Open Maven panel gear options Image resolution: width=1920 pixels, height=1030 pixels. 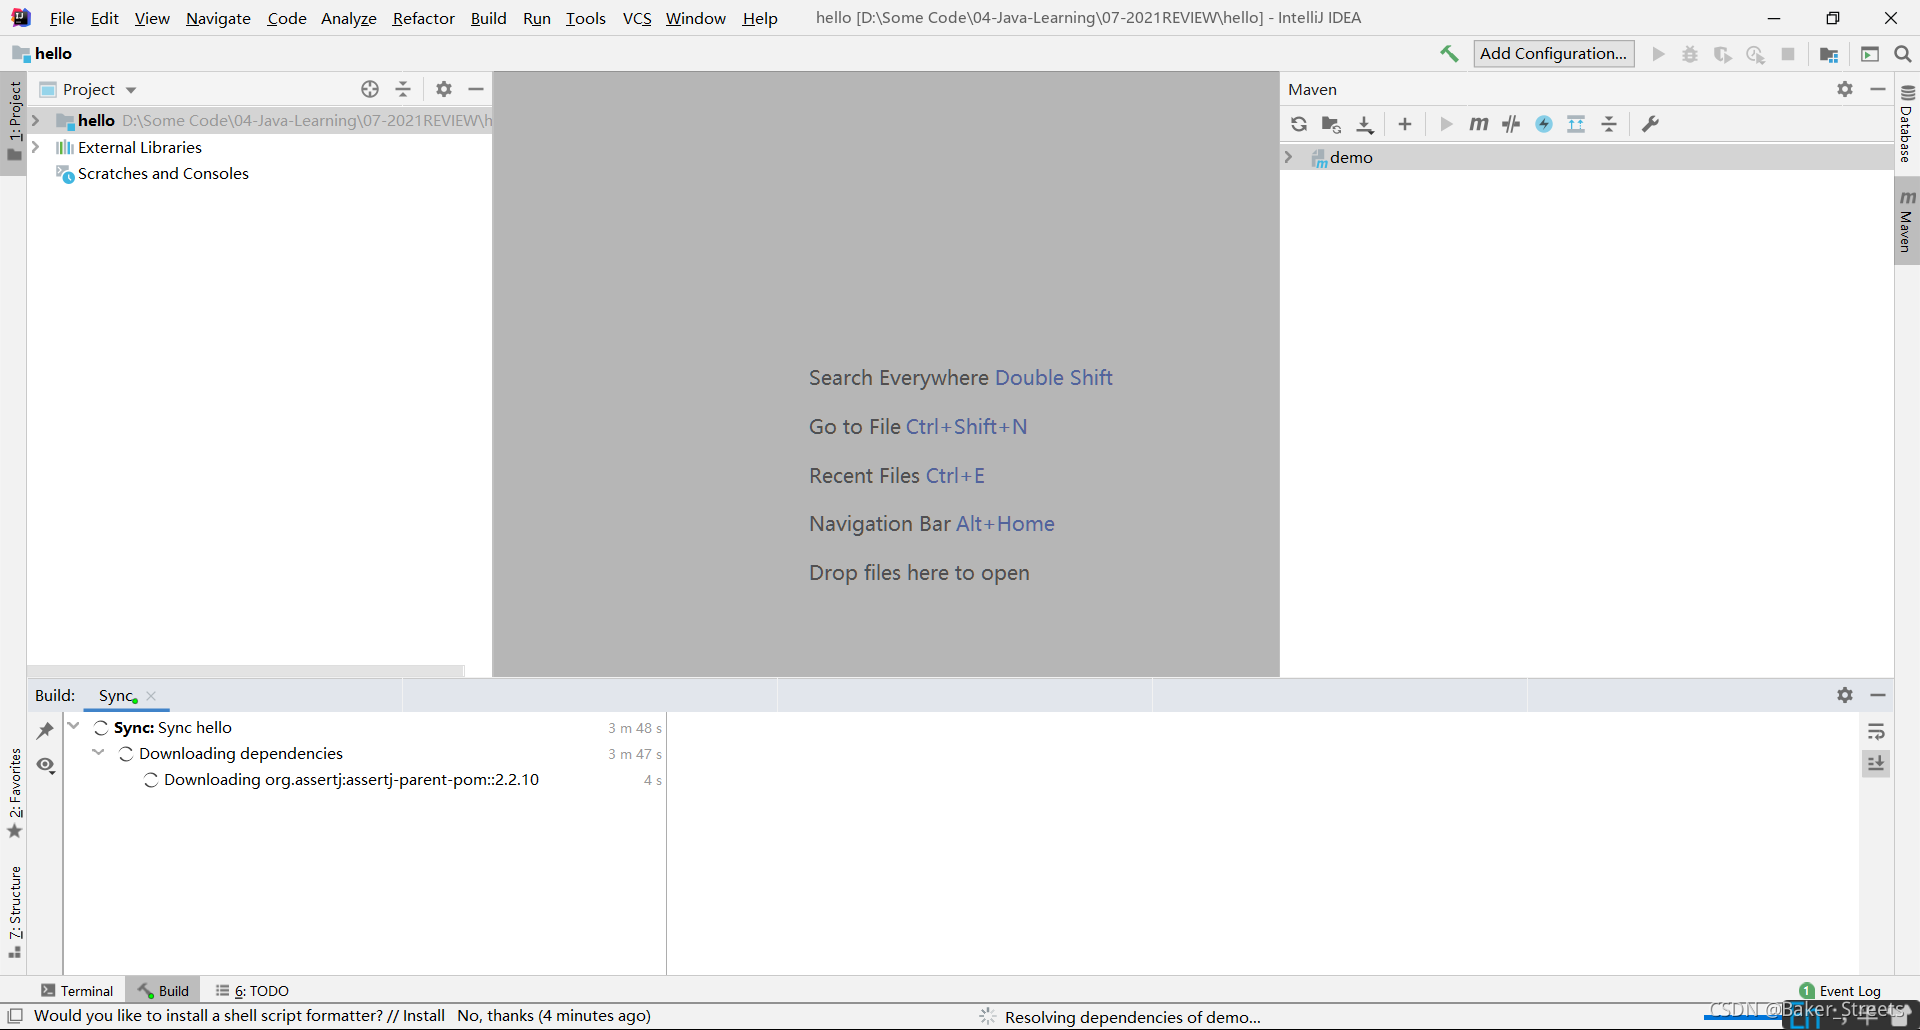coord(1845,89)
